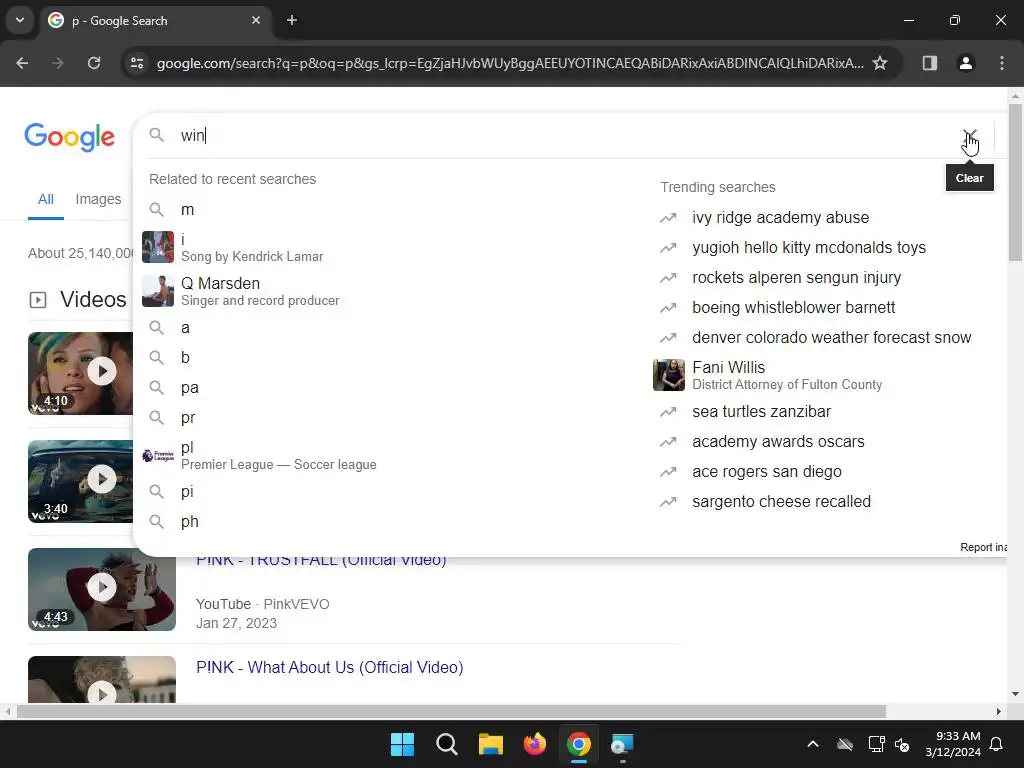Viewport: 1024px width, 768px height.
Task: Click the Fani Willis thumbnail image
Action: tap(669, 375)
